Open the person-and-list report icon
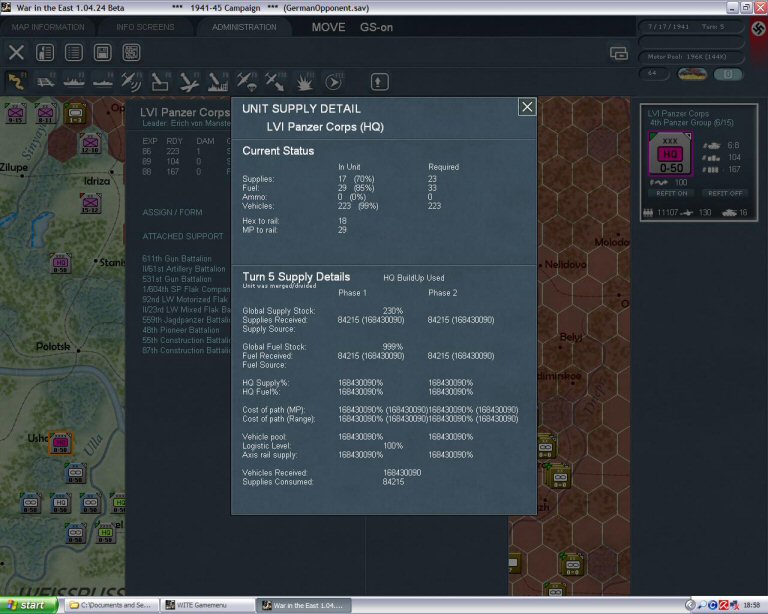Screen dimensions: 768x614 (x=45, y=52)
